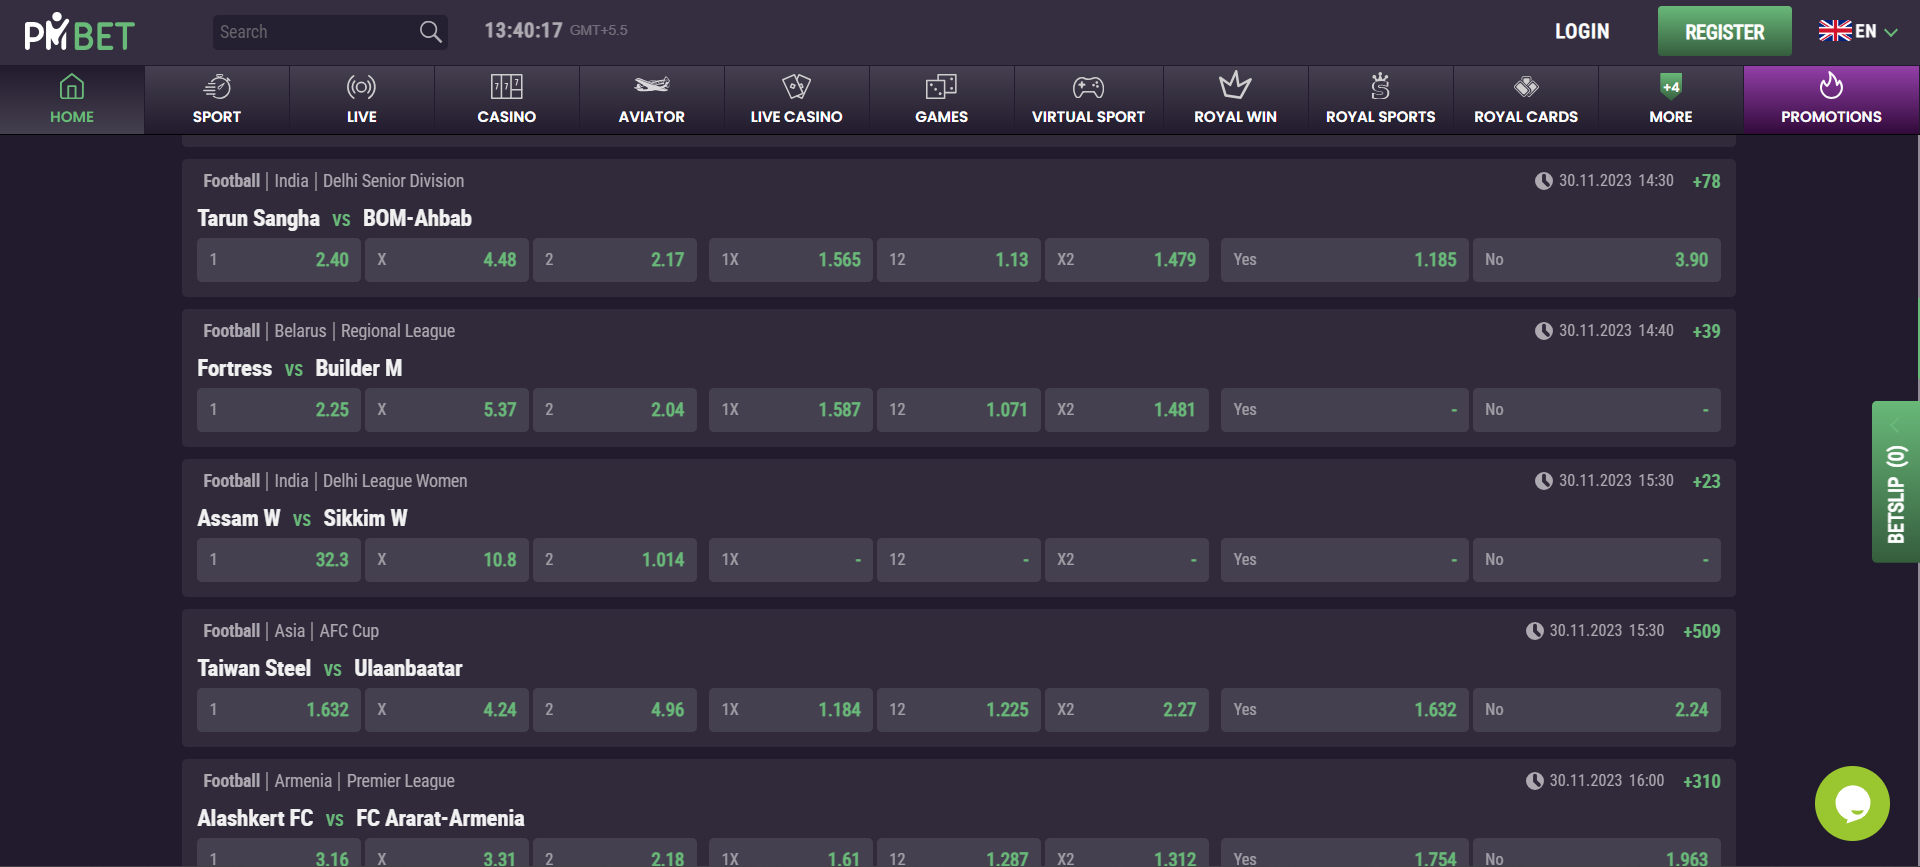1920x867 pixels.
Task: Switch to the Casino tab
Action: (506, 100)
